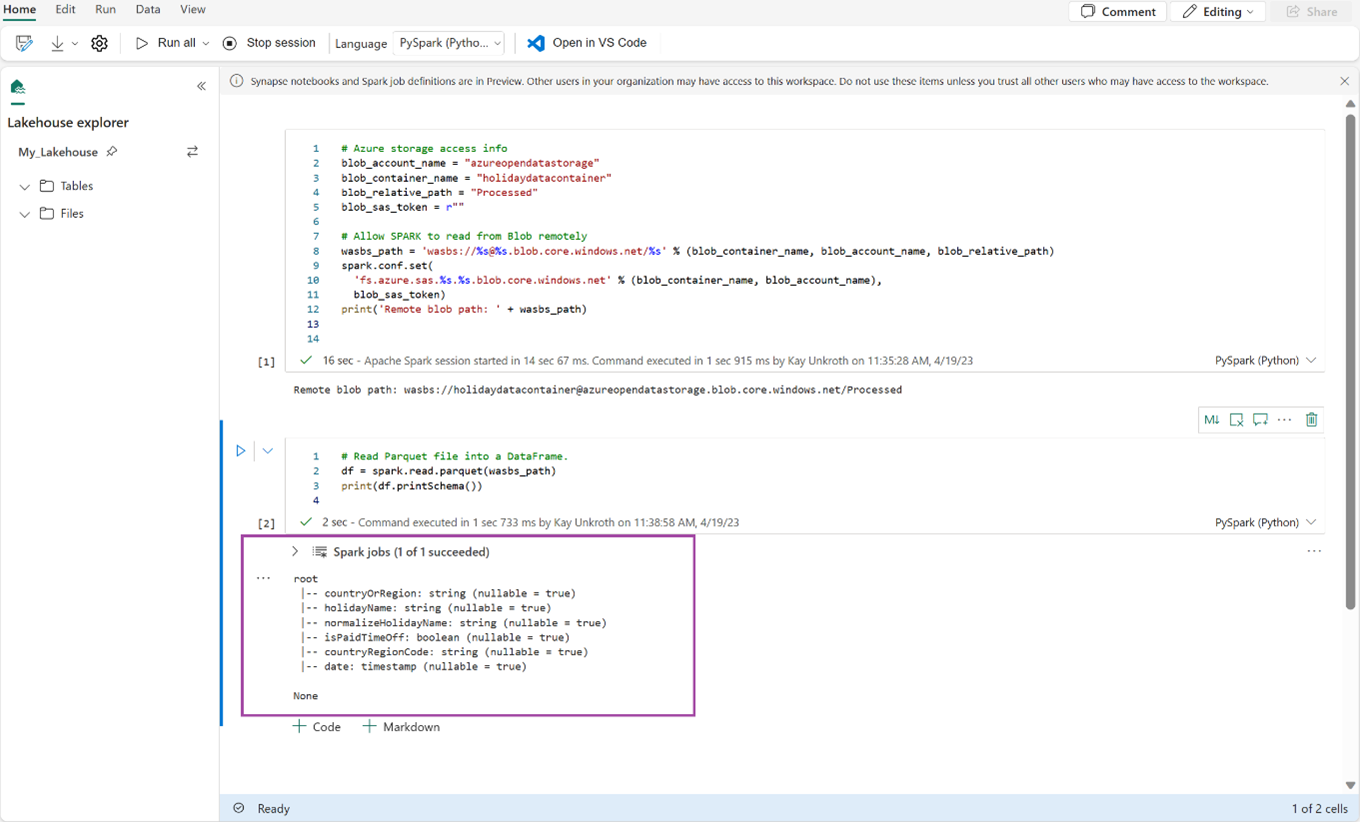Select the Files folder icon

click(47, 213)
